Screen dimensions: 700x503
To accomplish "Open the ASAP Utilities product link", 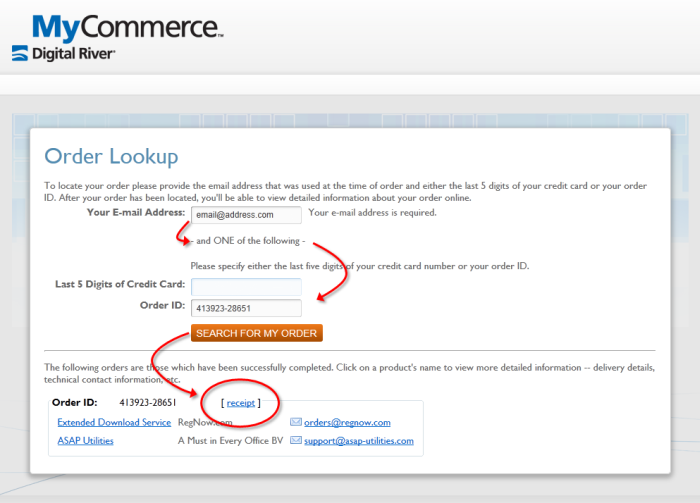I will pyautogui.click(x=85, y=441).
